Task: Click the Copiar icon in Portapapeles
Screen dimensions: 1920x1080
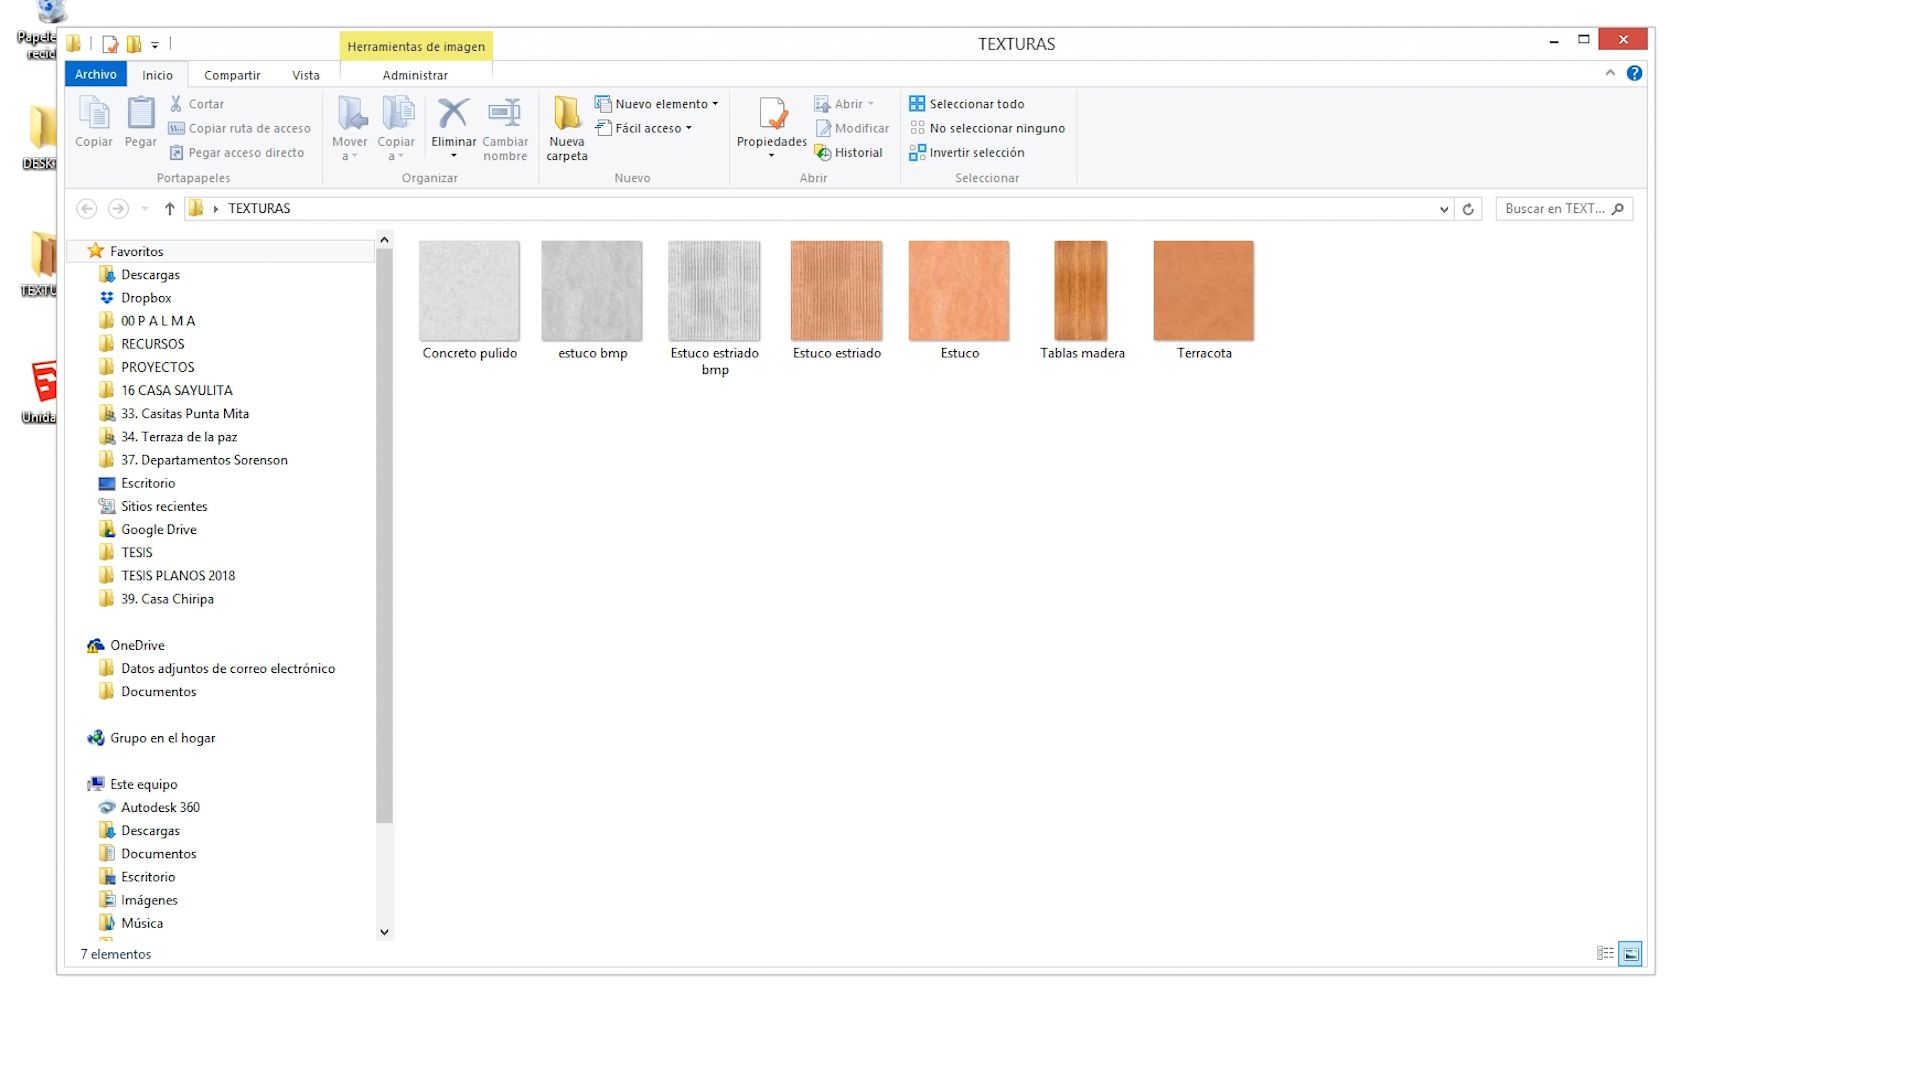Action: 94,123
